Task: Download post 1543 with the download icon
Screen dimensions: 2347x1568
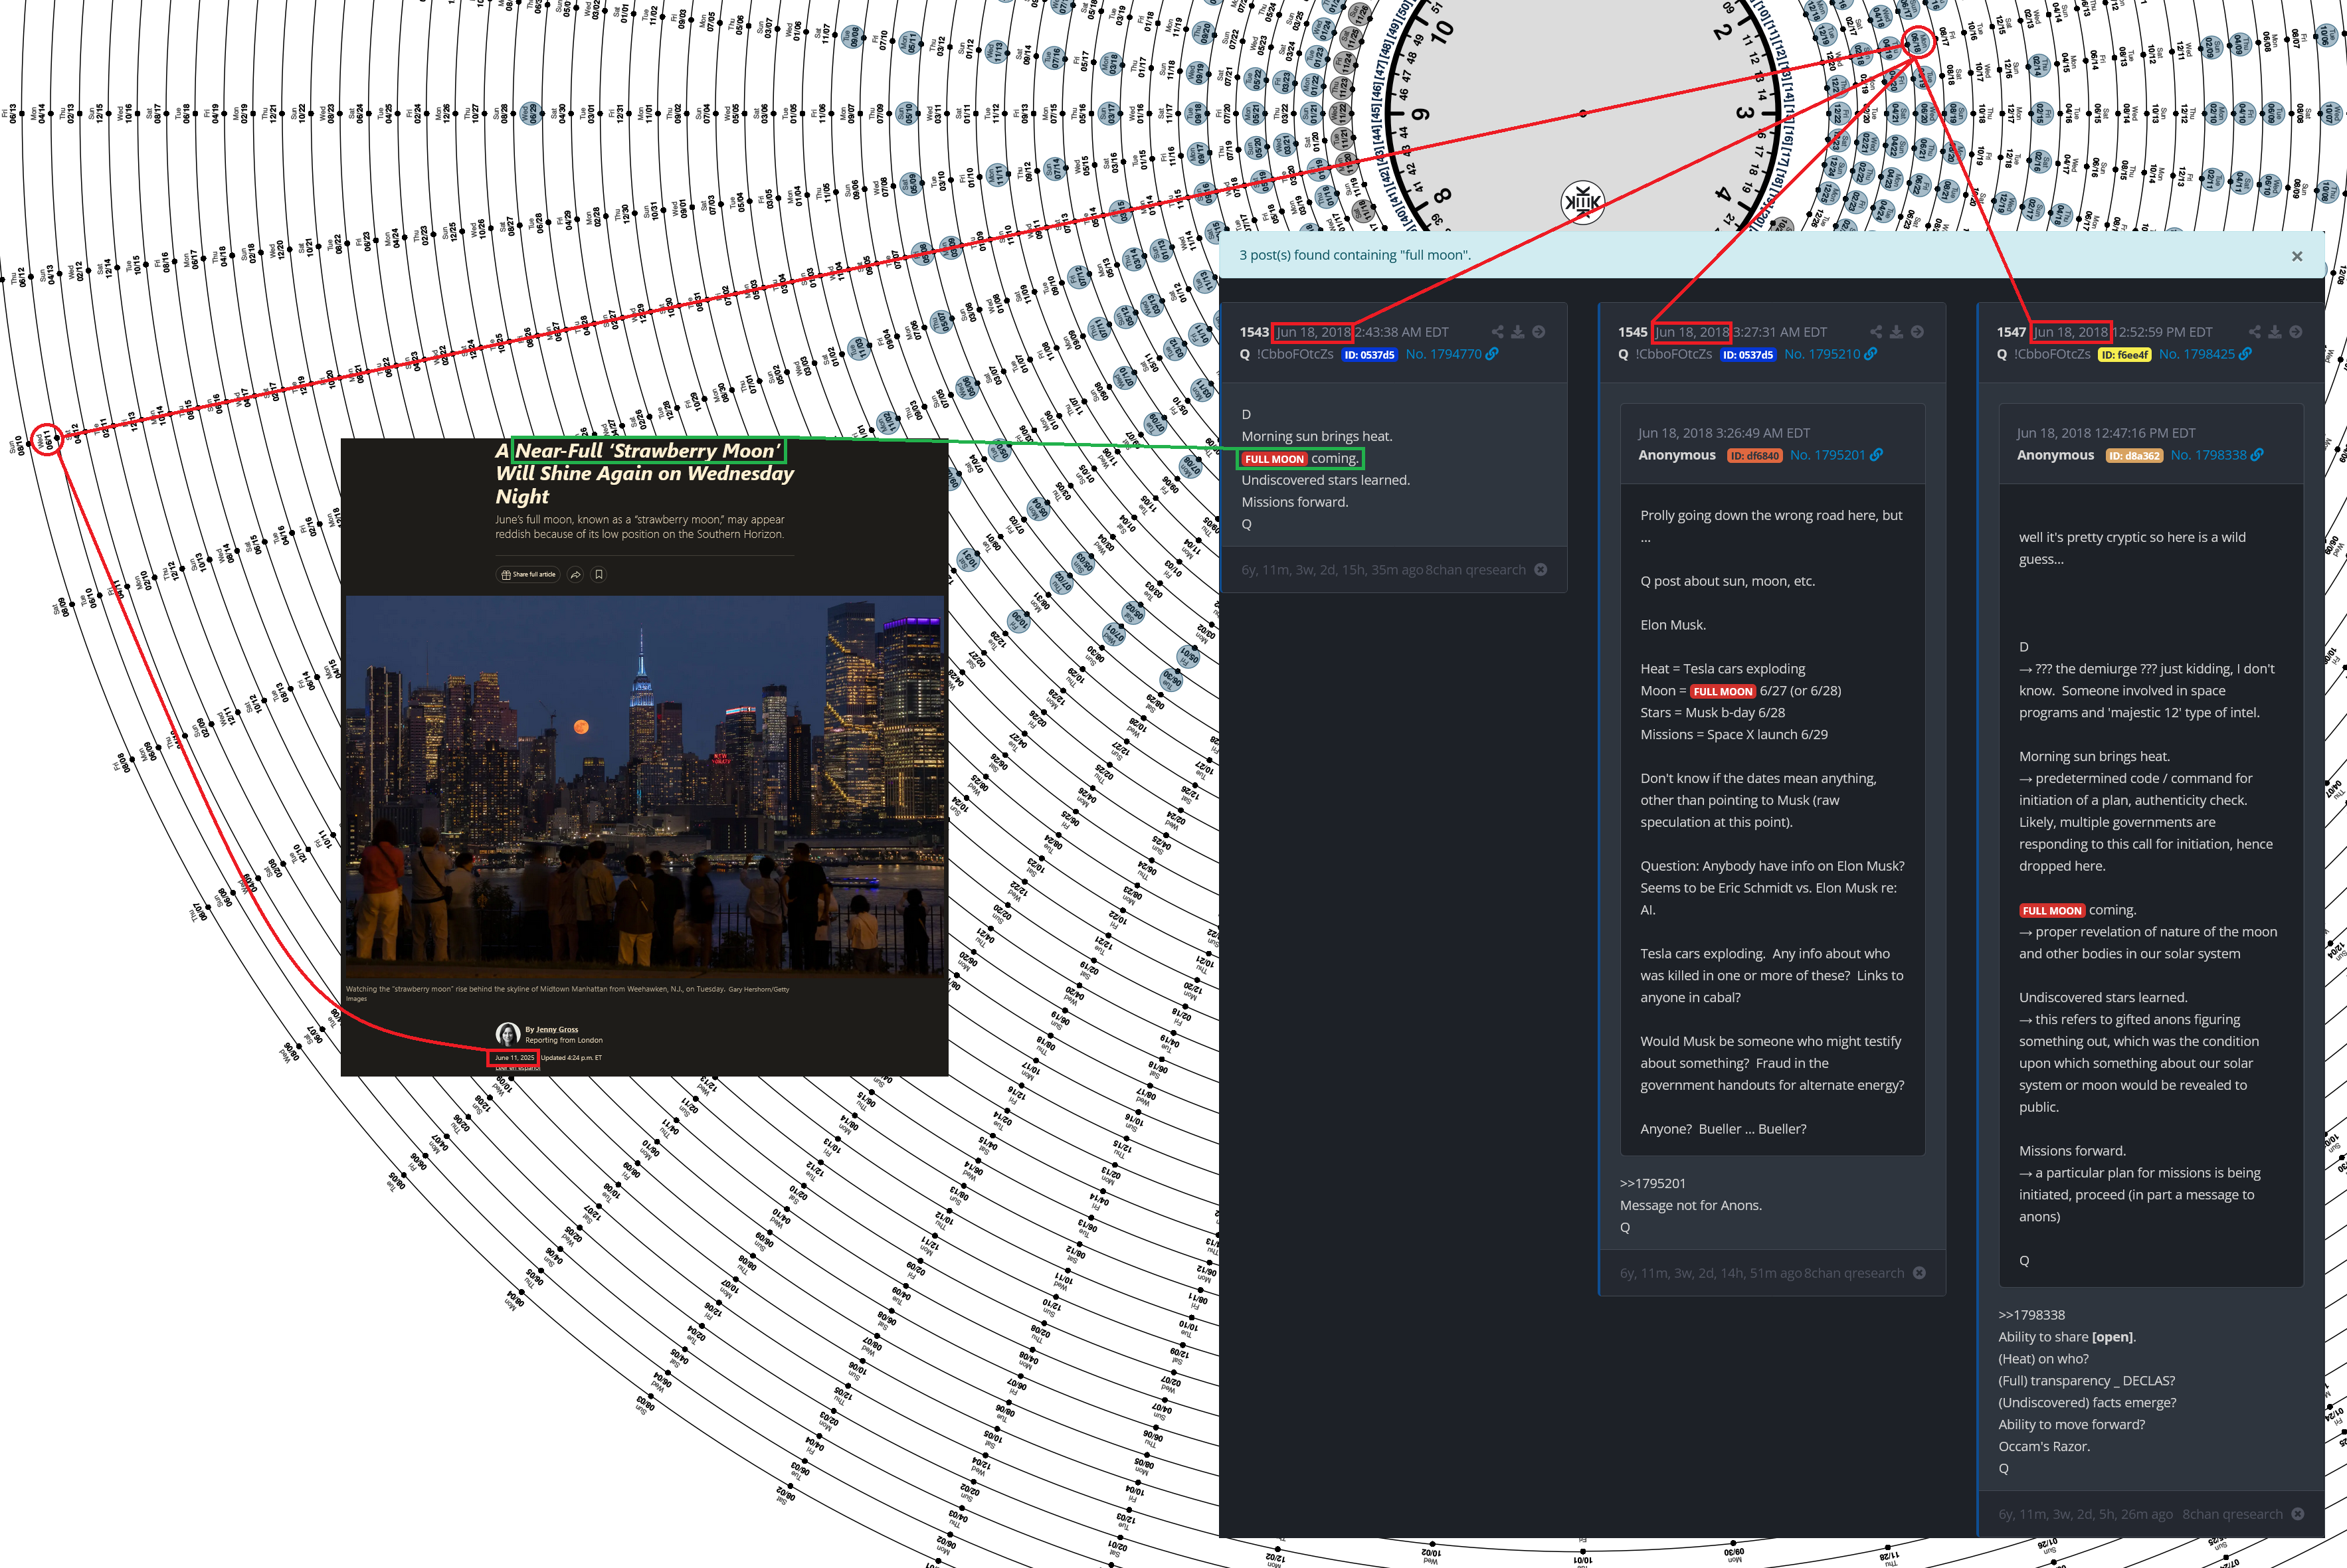Action: (x=1518, y=332)
